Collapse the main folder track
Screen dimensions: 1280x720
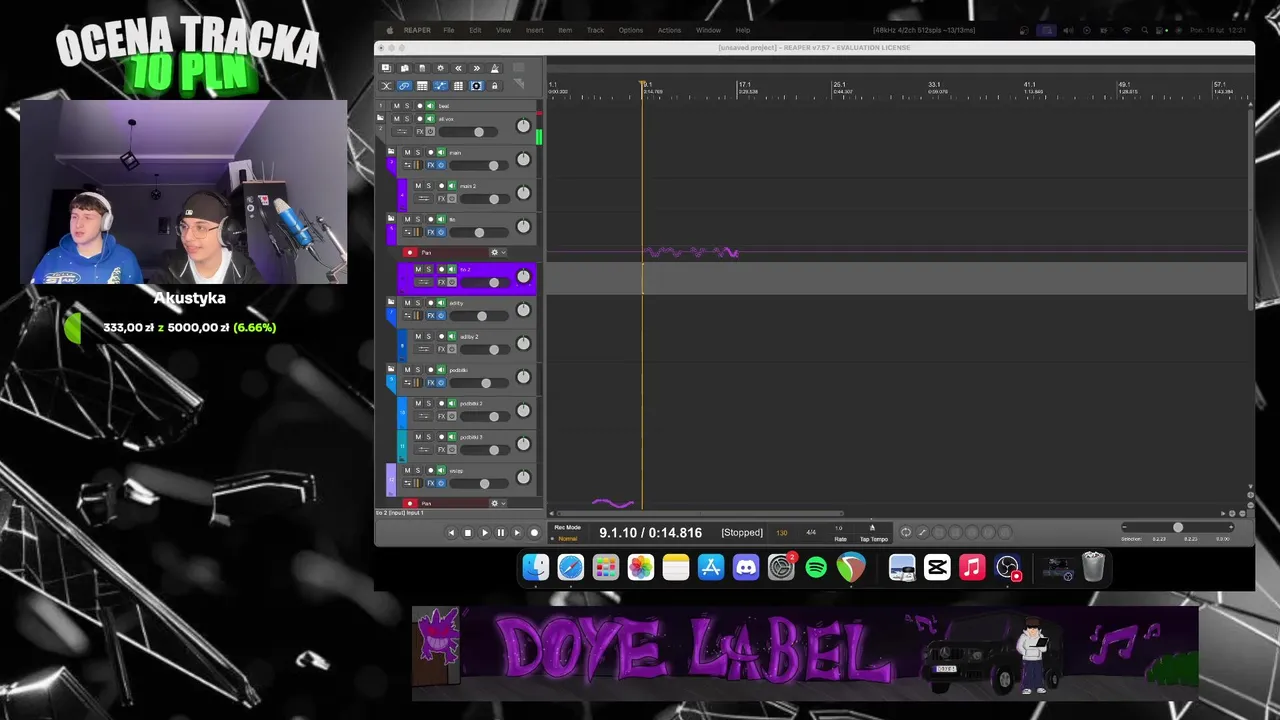pos(391,152)
